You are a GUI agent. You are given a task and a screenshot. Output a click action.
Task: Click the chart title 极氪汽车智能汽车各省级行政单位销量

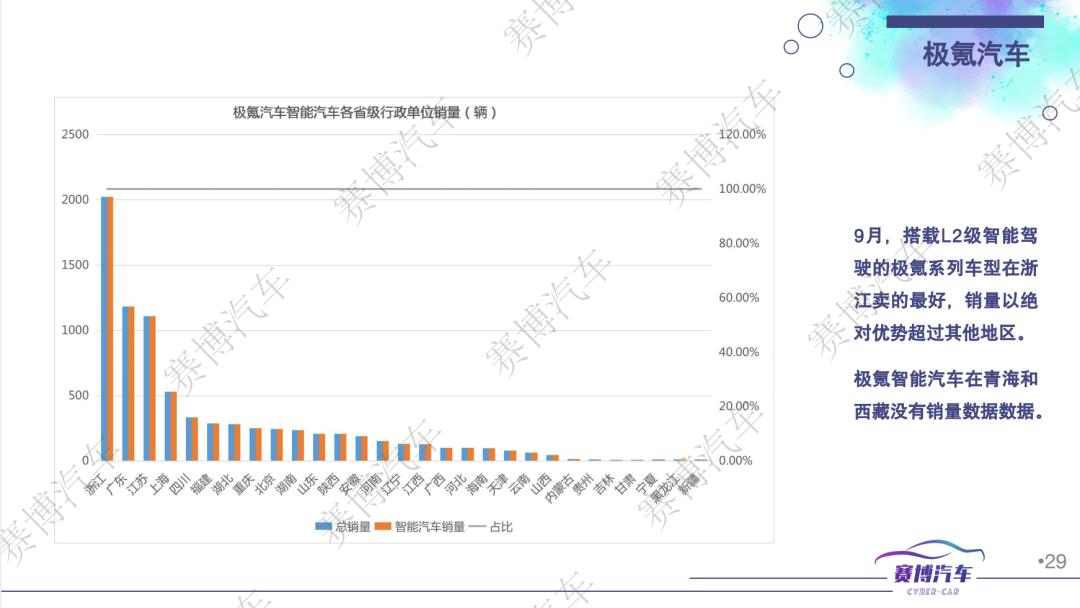[364, 112]
